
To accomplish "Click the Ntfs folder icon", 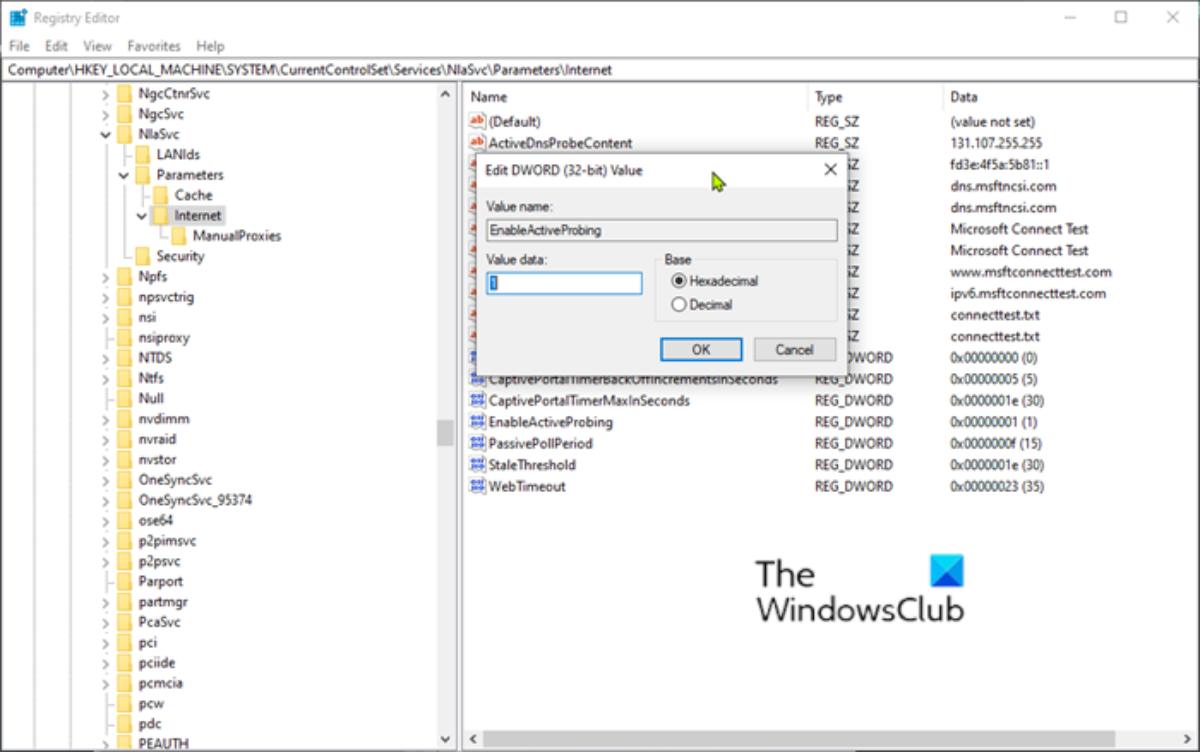I will [124, 378].
